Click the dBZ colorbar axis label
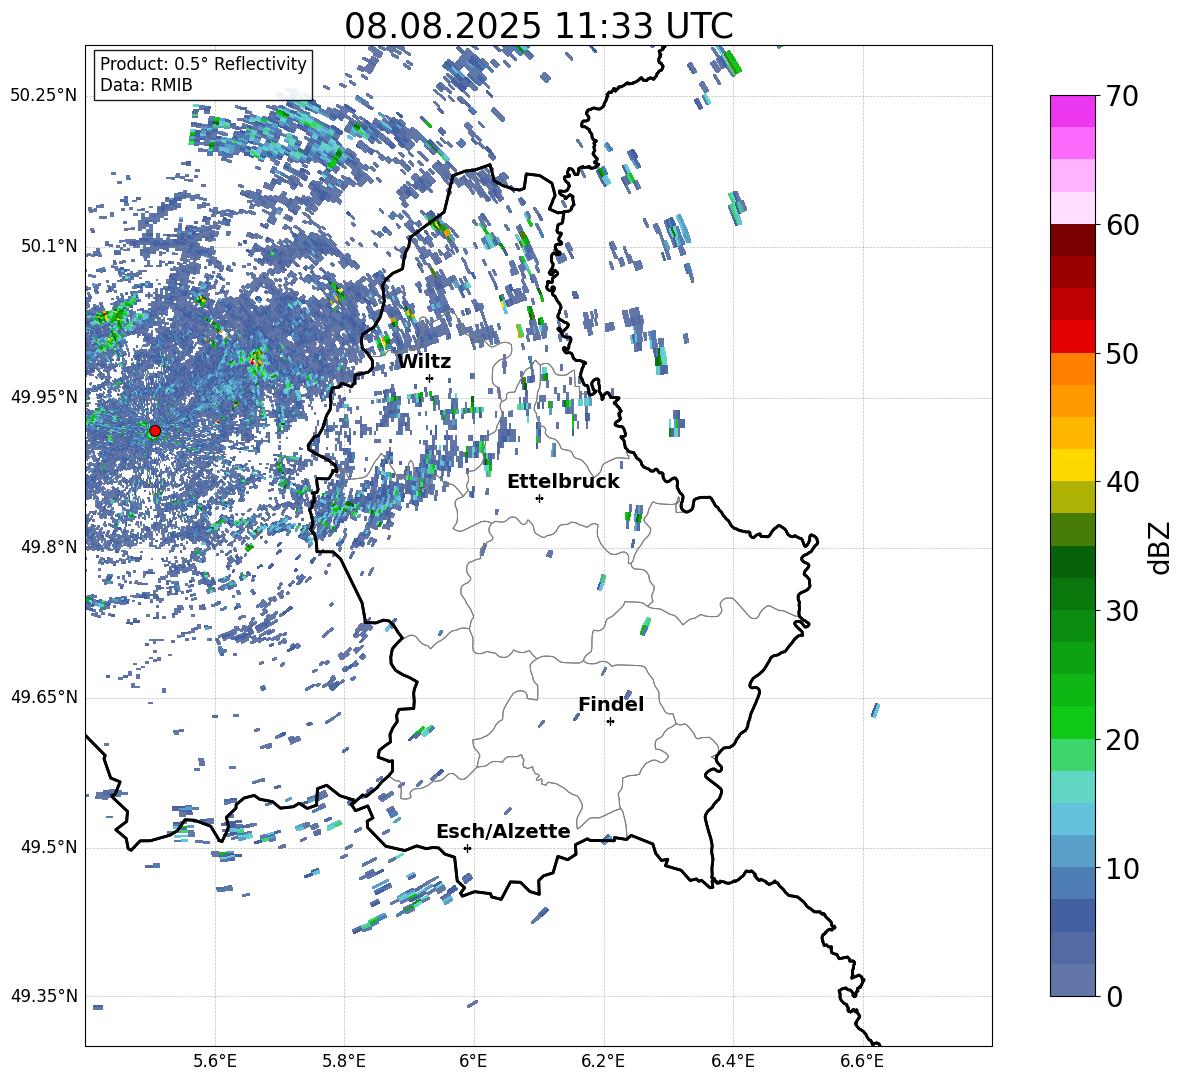The width and height of the screenshot is (1184, 1081). pyautogui.click(x=1161, y=547)
